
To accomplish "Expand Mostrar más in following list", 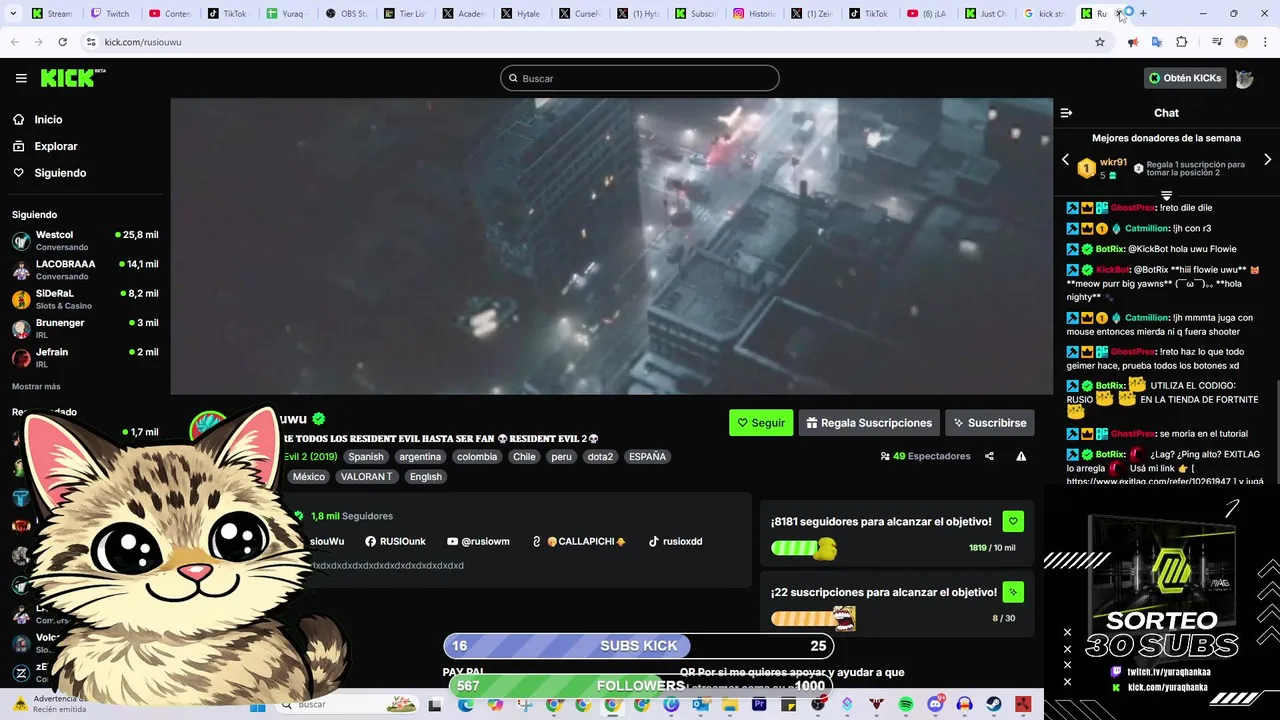I will click(x=36, y=386).
